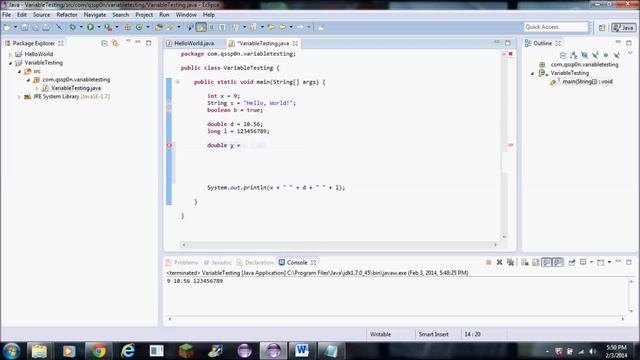Click the error marker beside double y line

(x=169, y=145)
